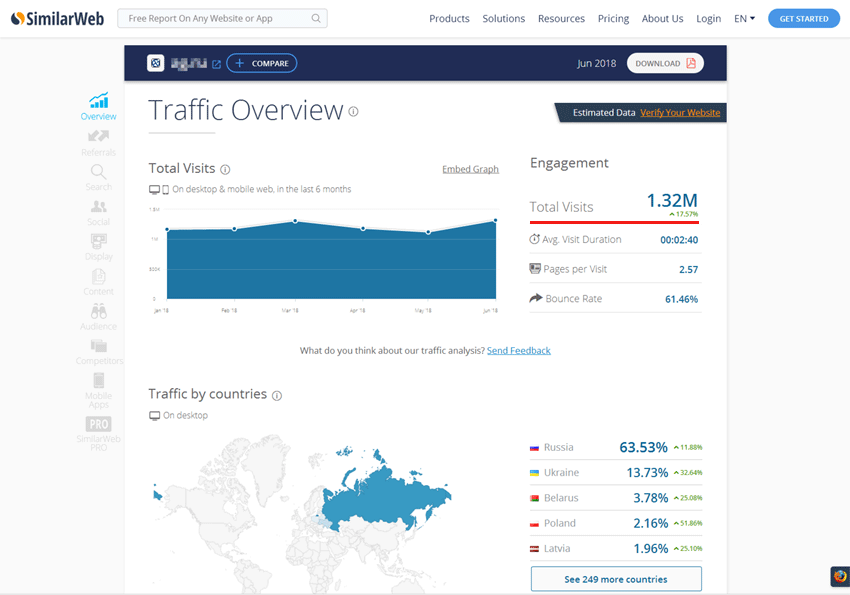Open the Resources menu
This screenshot has width=850, height=595.
point(561,18)
